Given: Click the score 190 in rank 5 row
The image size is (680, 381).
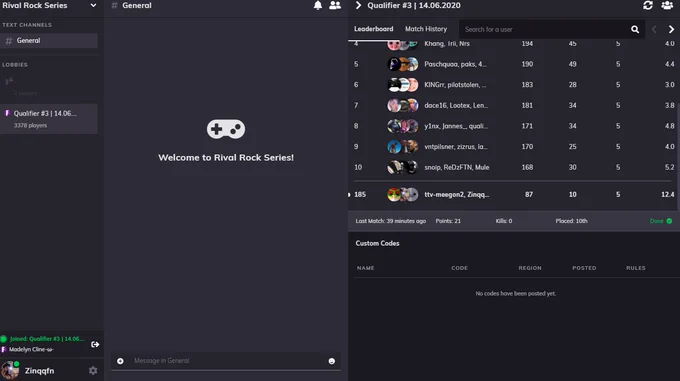Looking at the screenshot, I should pyautogui.click(x=527, y=64).
